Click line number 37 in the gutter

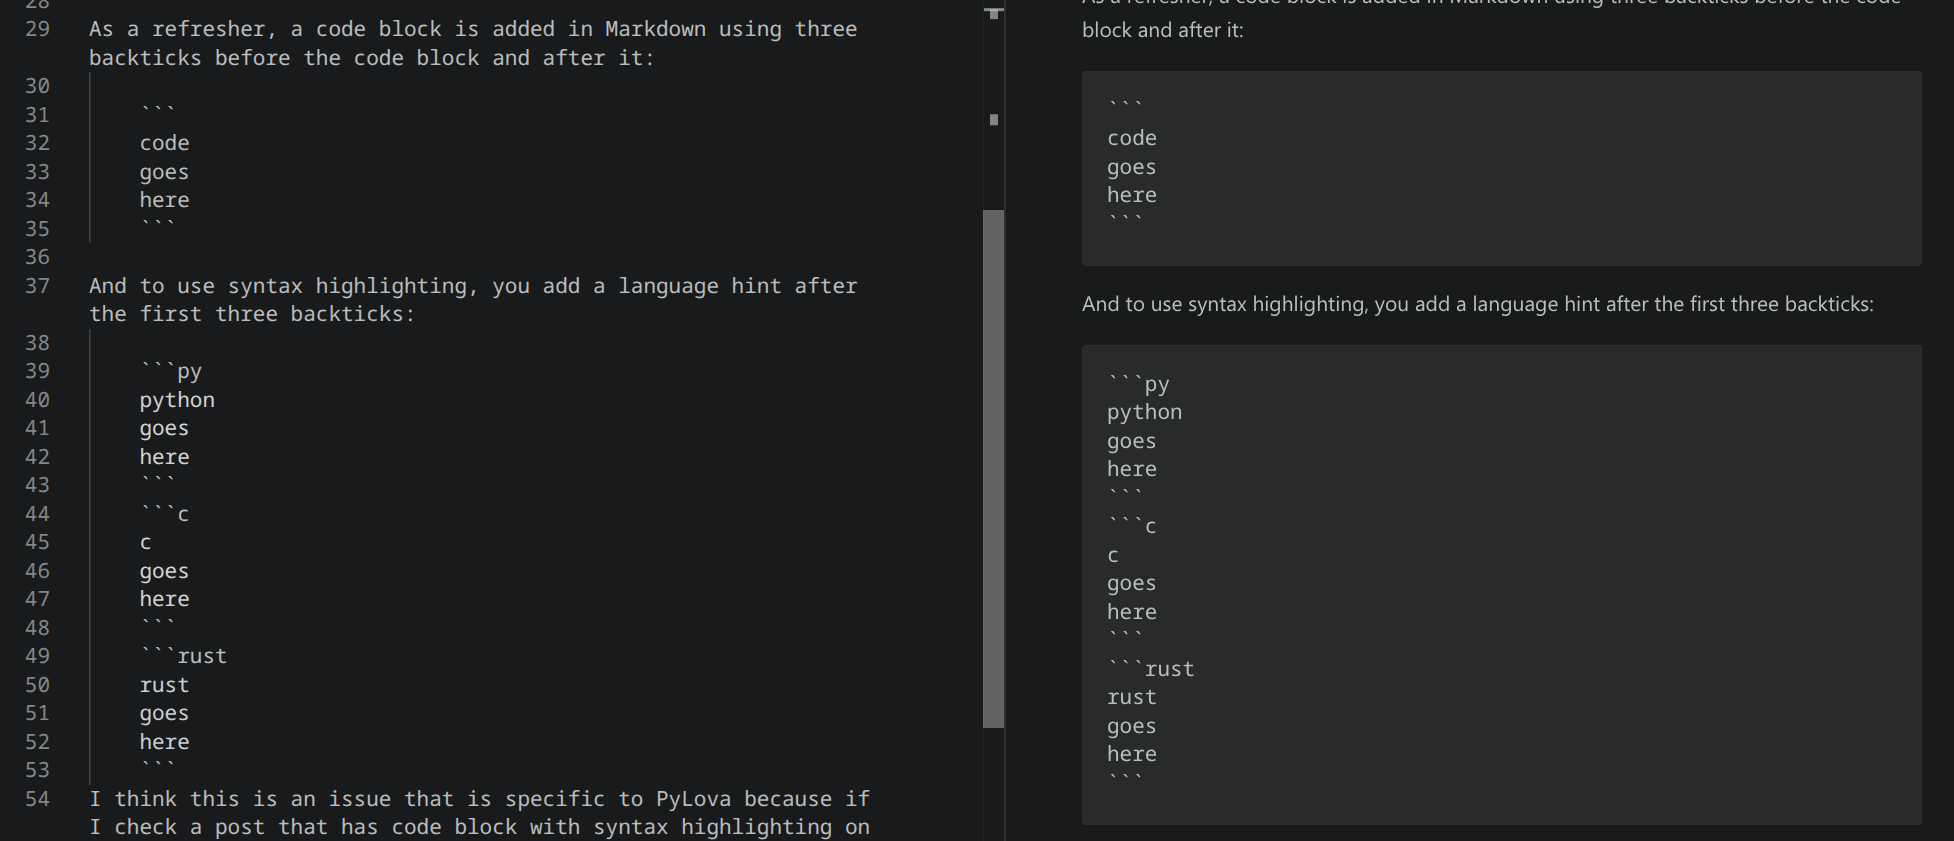(37, 286)
